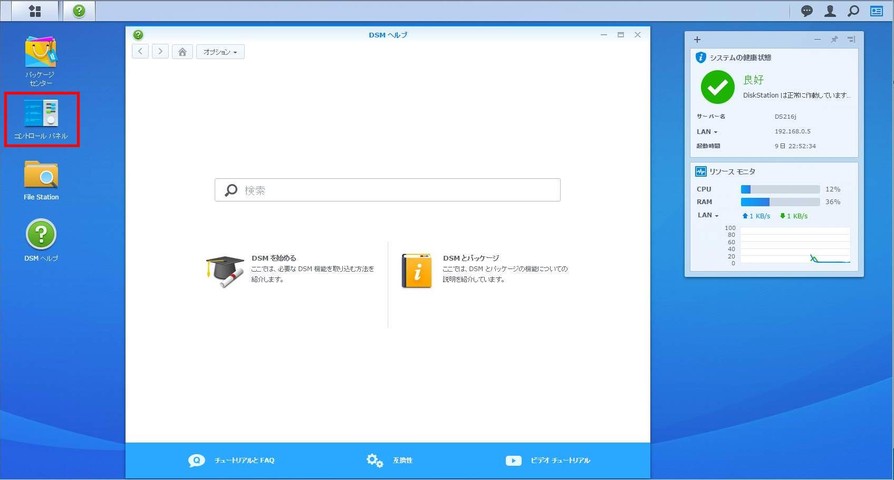This screenshot has height=480, width=894.
Task: Pin the widget panel
Action: (834, 39)
